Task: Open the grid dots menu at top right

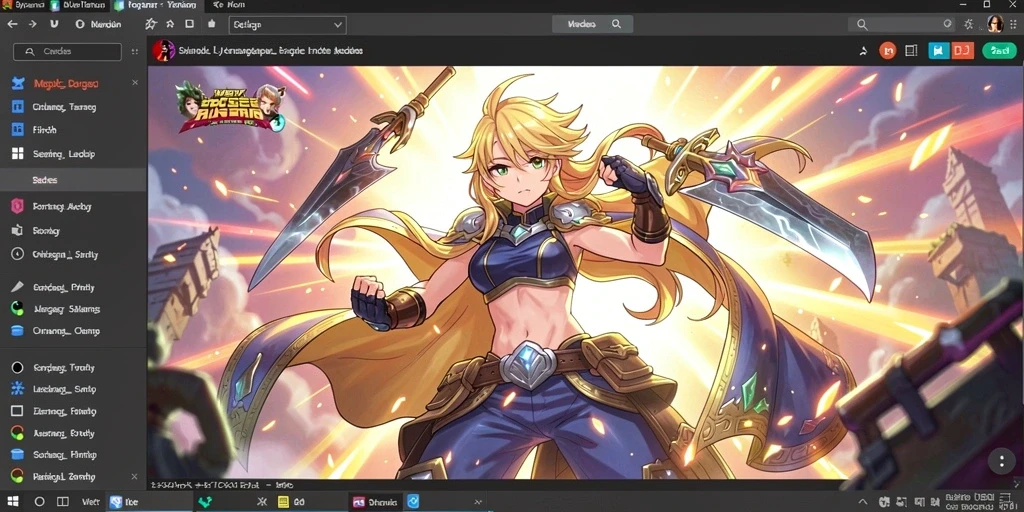Action: [x=1013, y=25]
